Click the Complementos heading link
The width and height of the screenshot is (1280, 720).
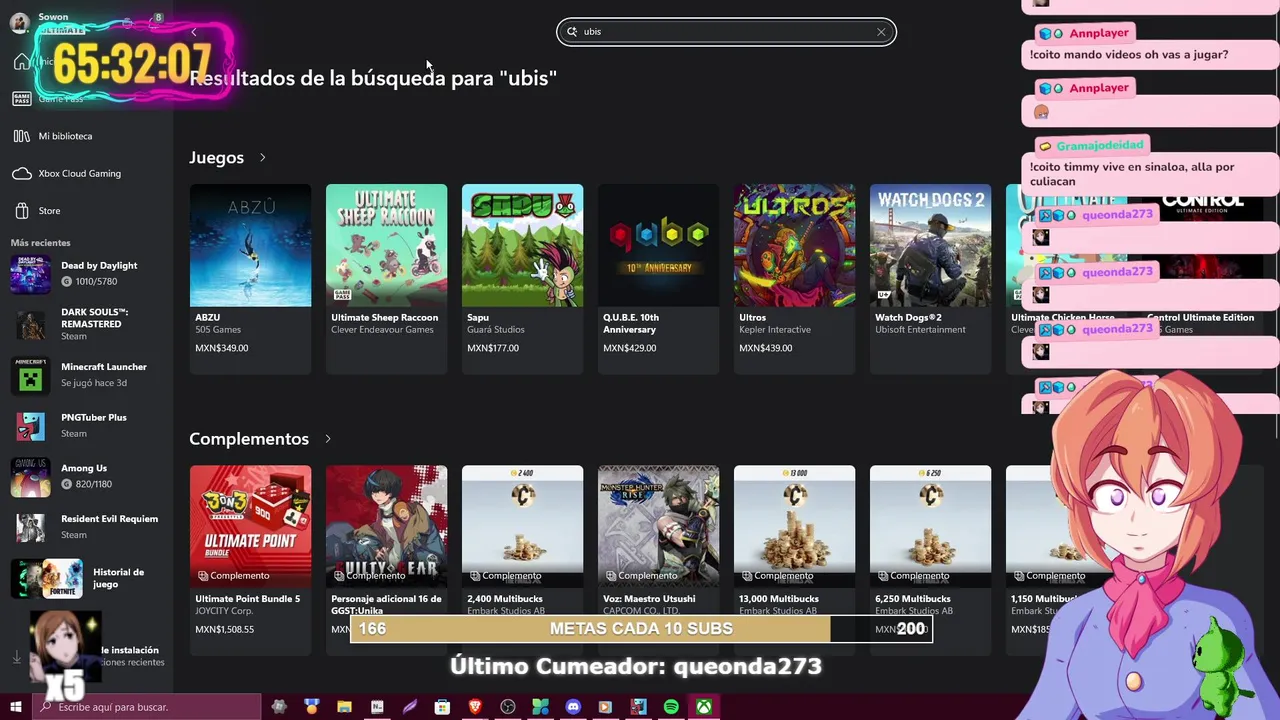point(249,439)
